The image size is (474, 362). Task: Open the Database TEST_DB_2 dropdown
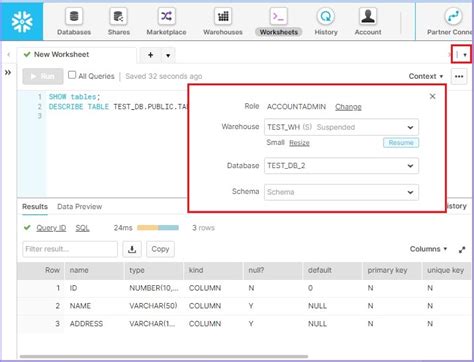tap(341, 166)
